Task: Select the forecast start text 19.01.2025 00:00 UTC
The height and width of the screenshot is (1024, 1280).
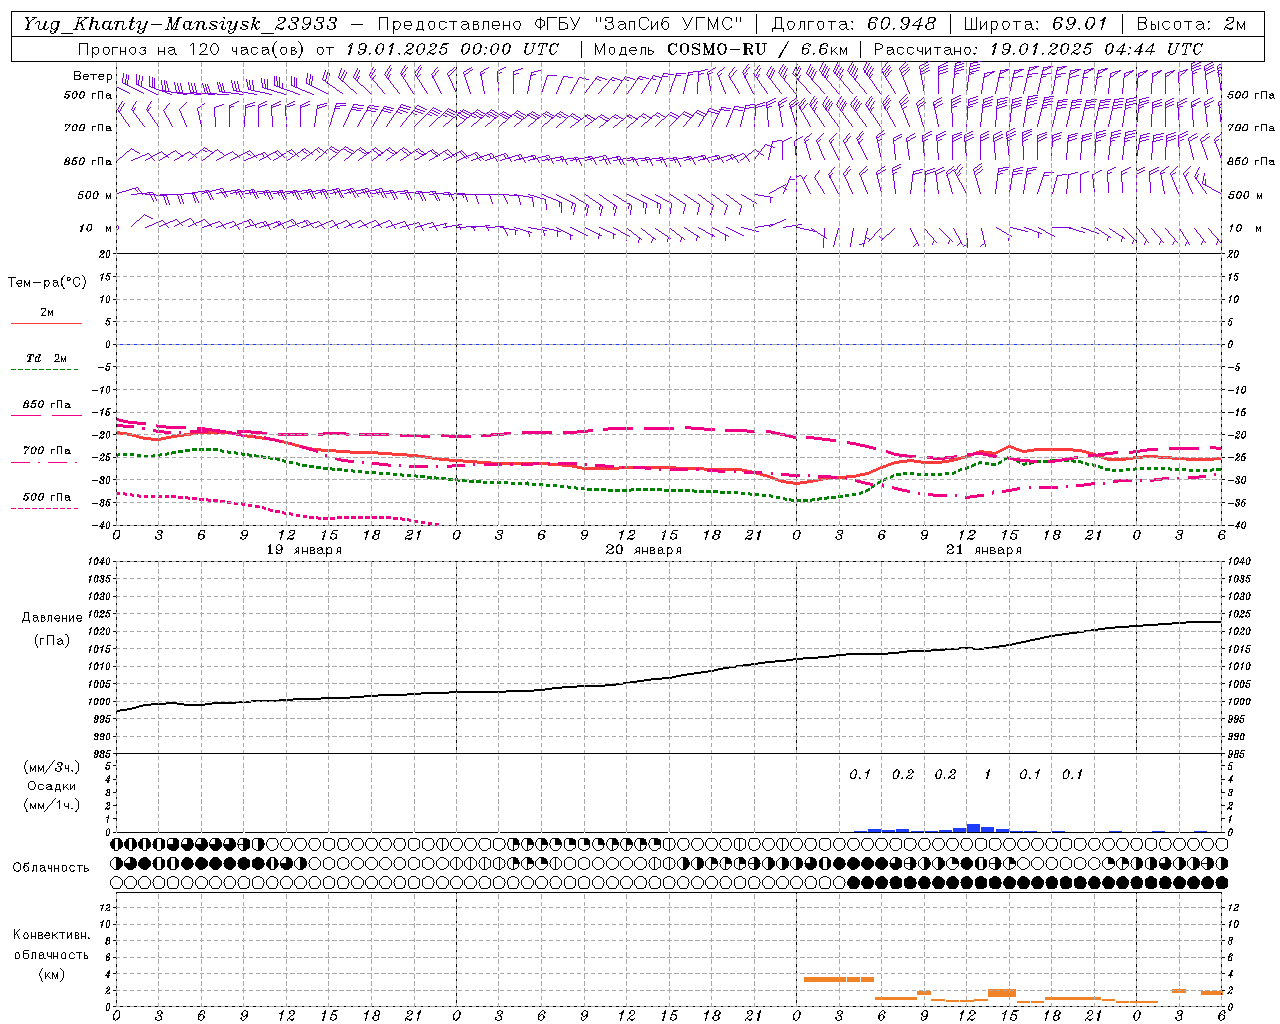Action: click(452, 49)
